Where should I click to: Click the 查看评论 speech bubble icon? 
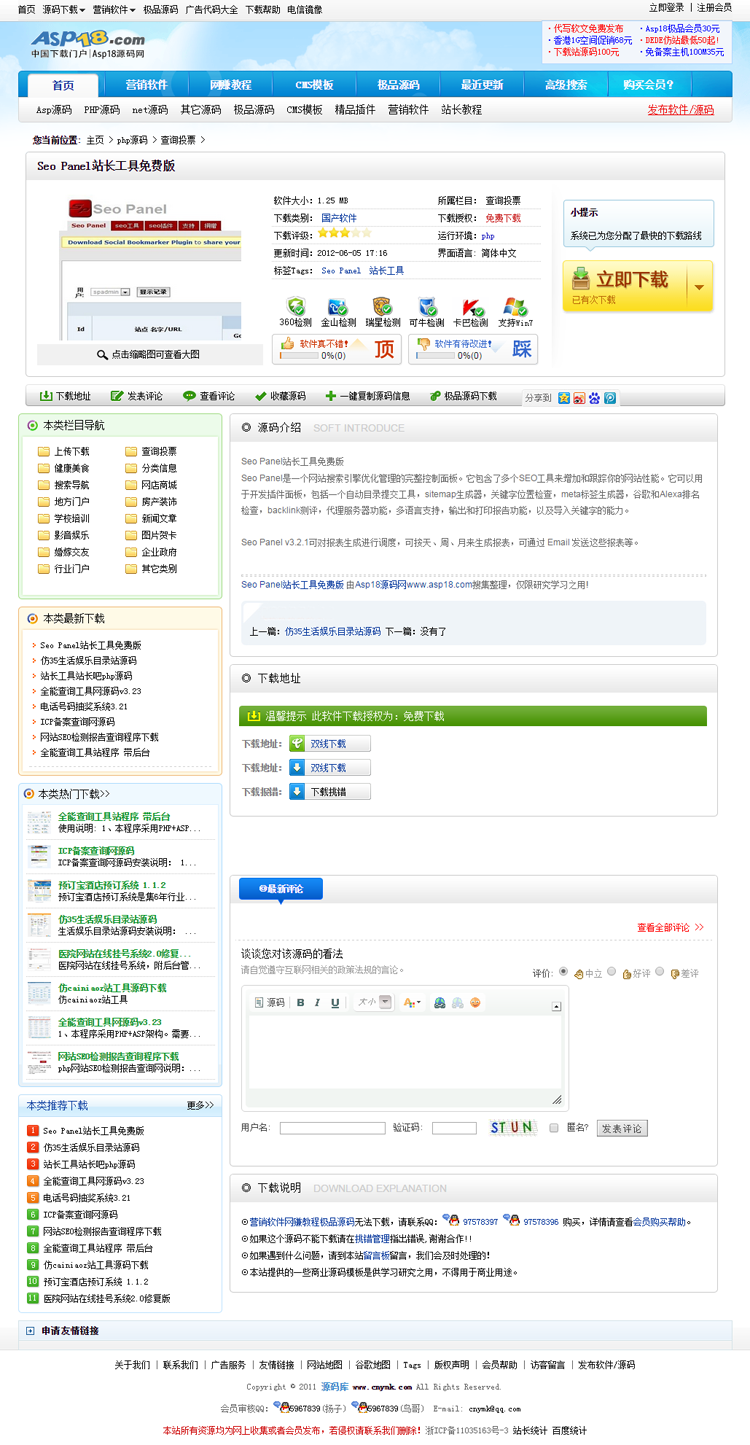(x=189, y=396)
